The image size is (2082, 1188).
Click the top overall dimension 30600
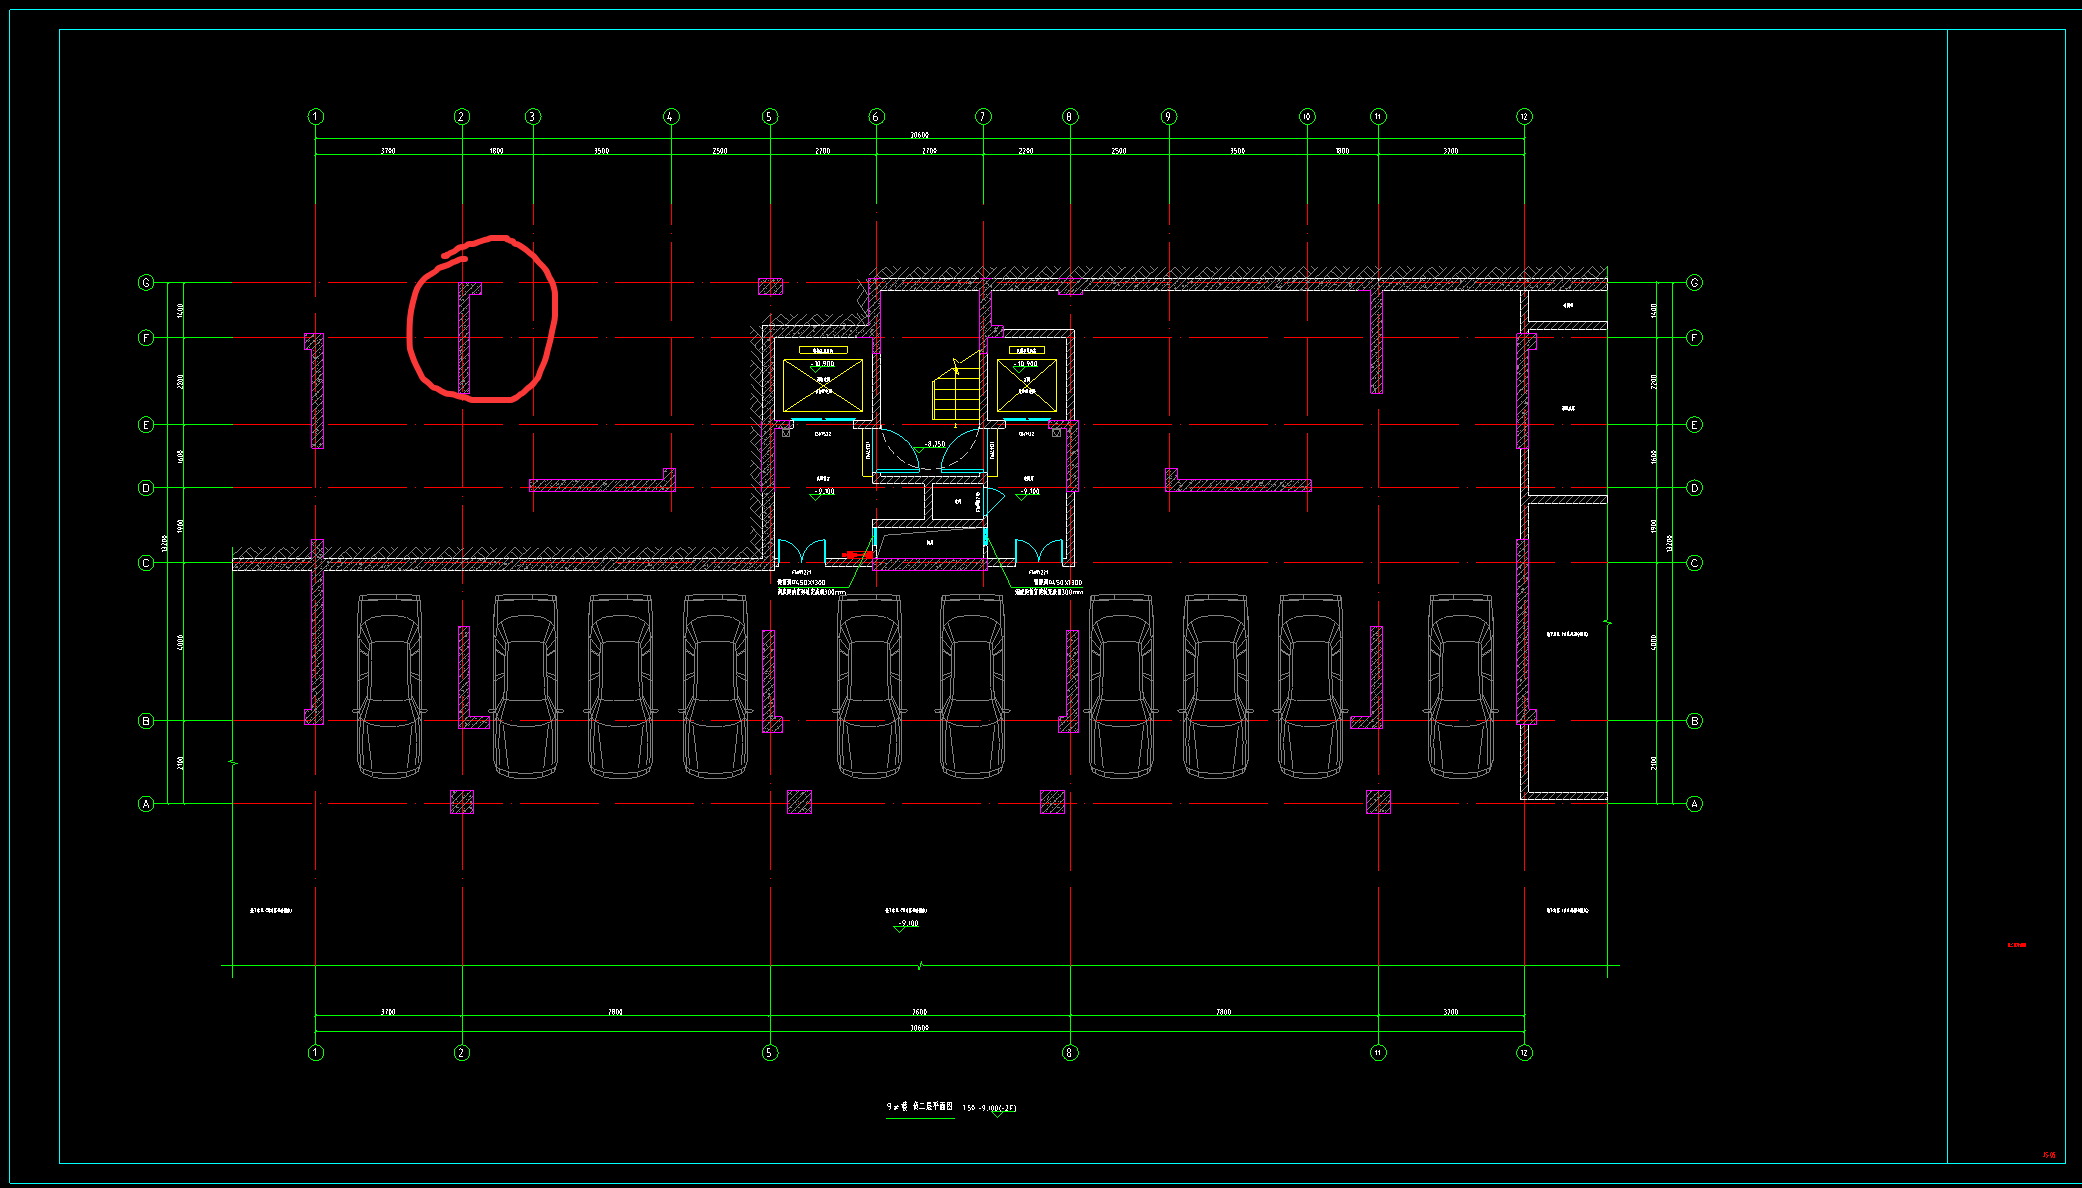click(x=919, y=135)
